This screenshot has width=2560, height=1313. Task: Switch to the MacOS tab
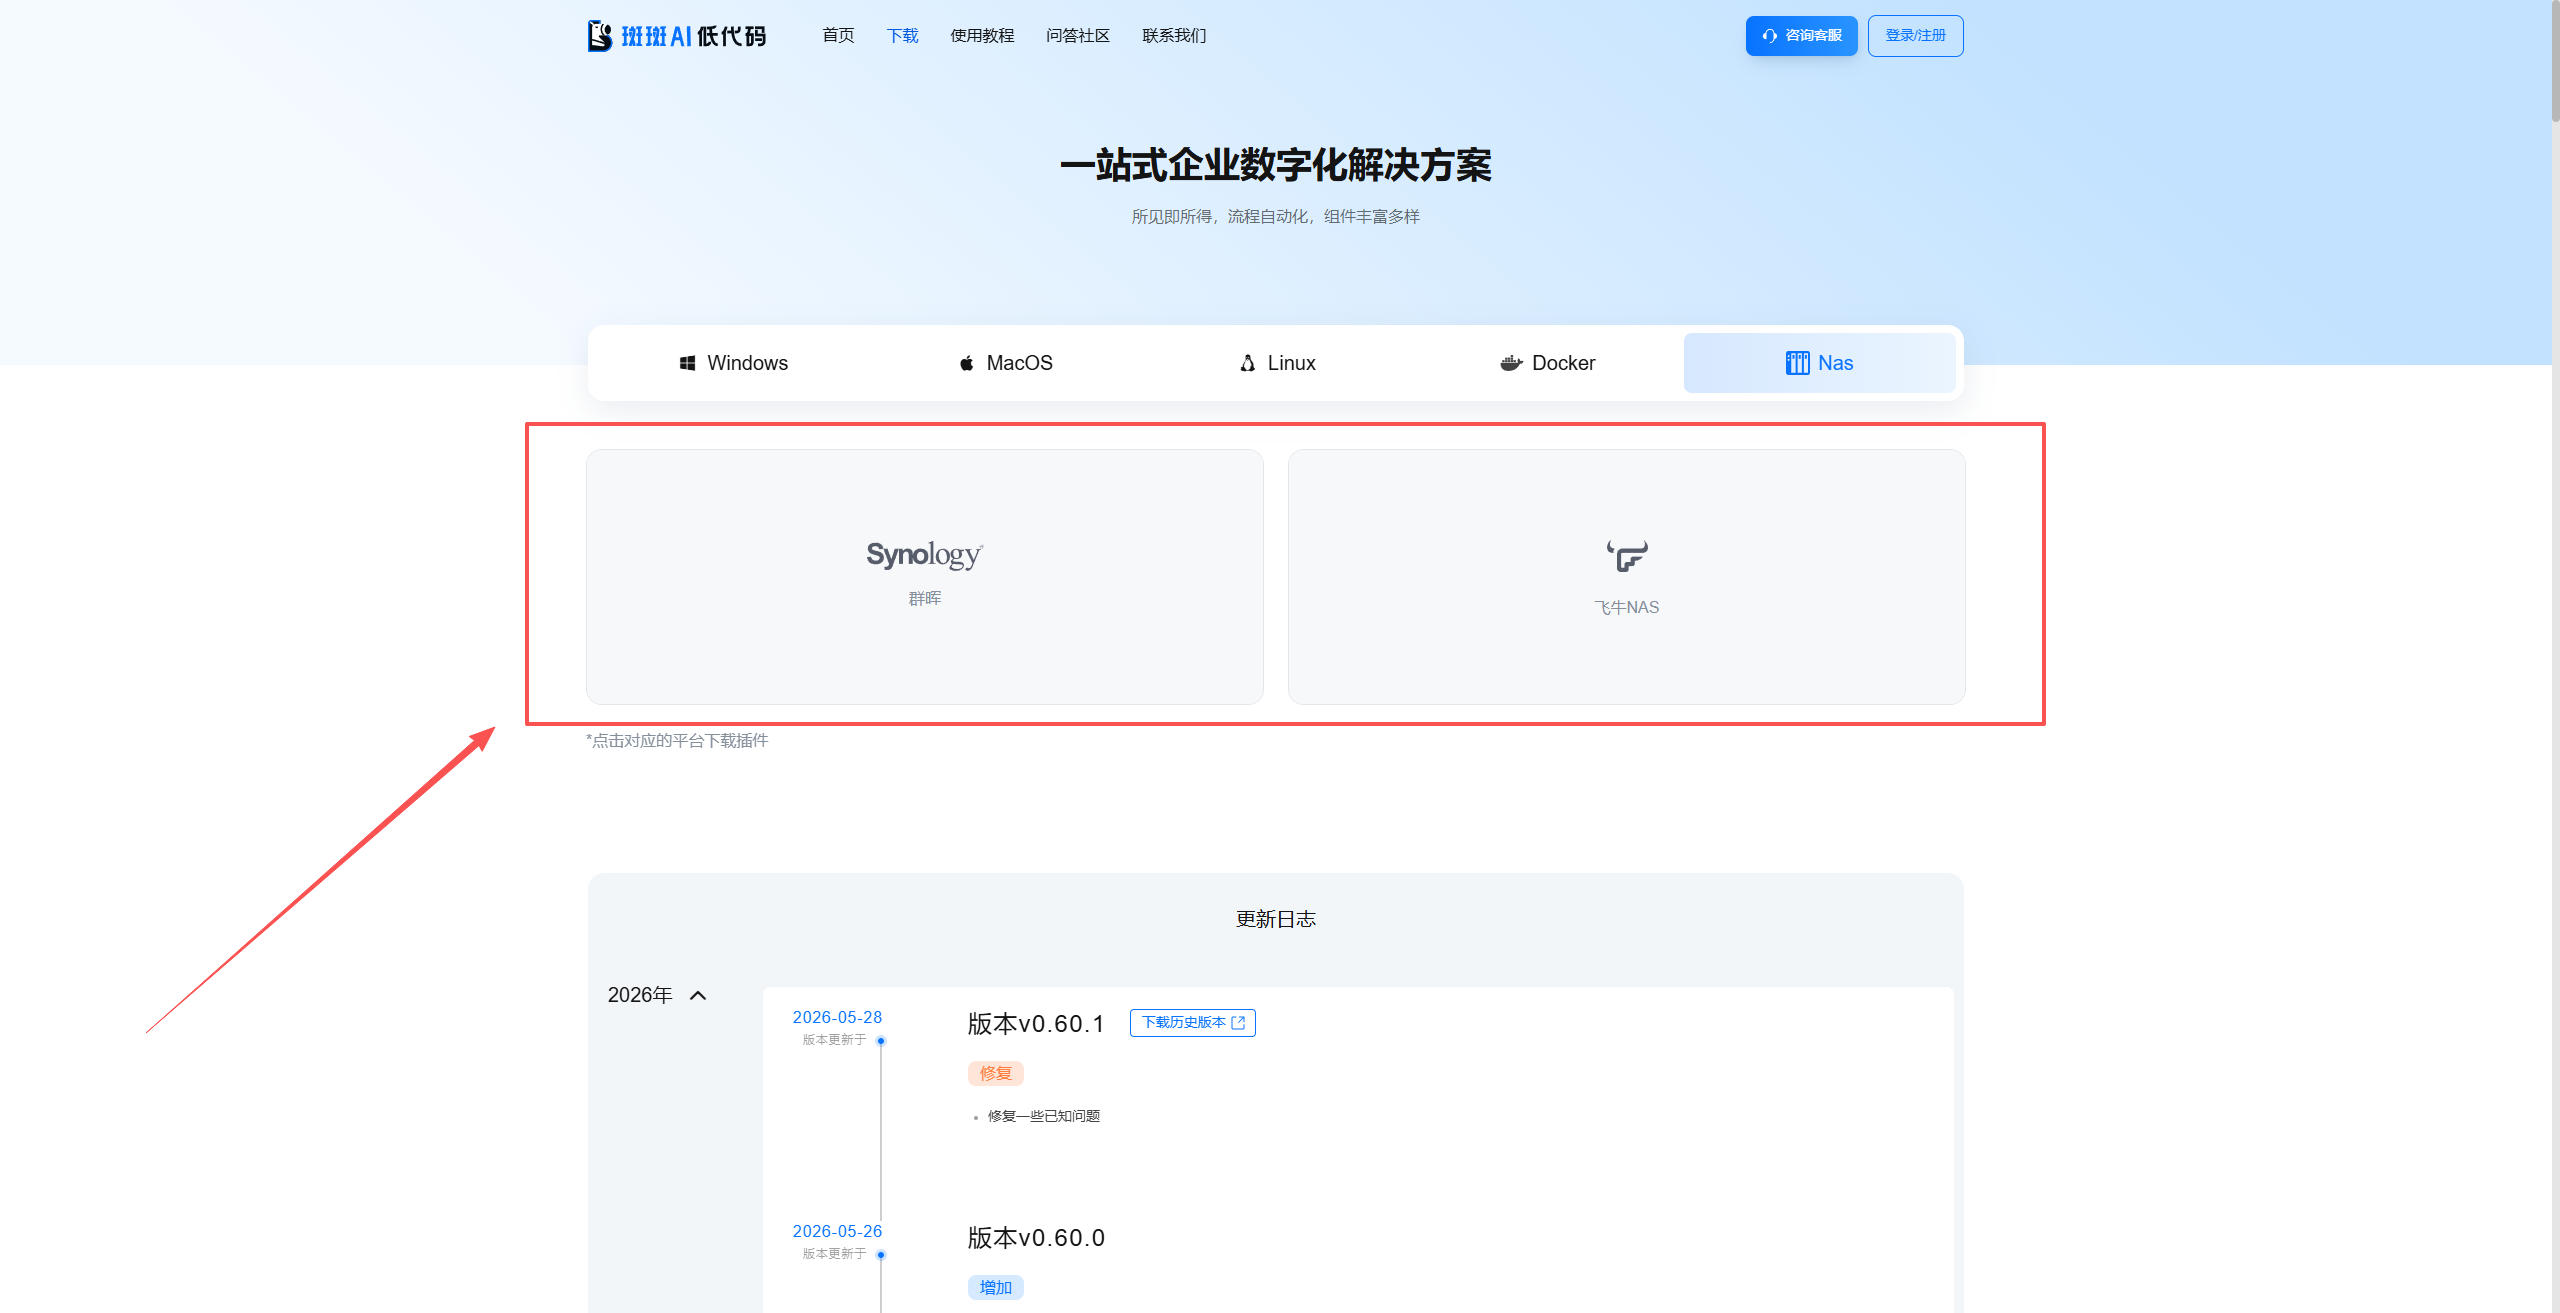coord(1005,363)
